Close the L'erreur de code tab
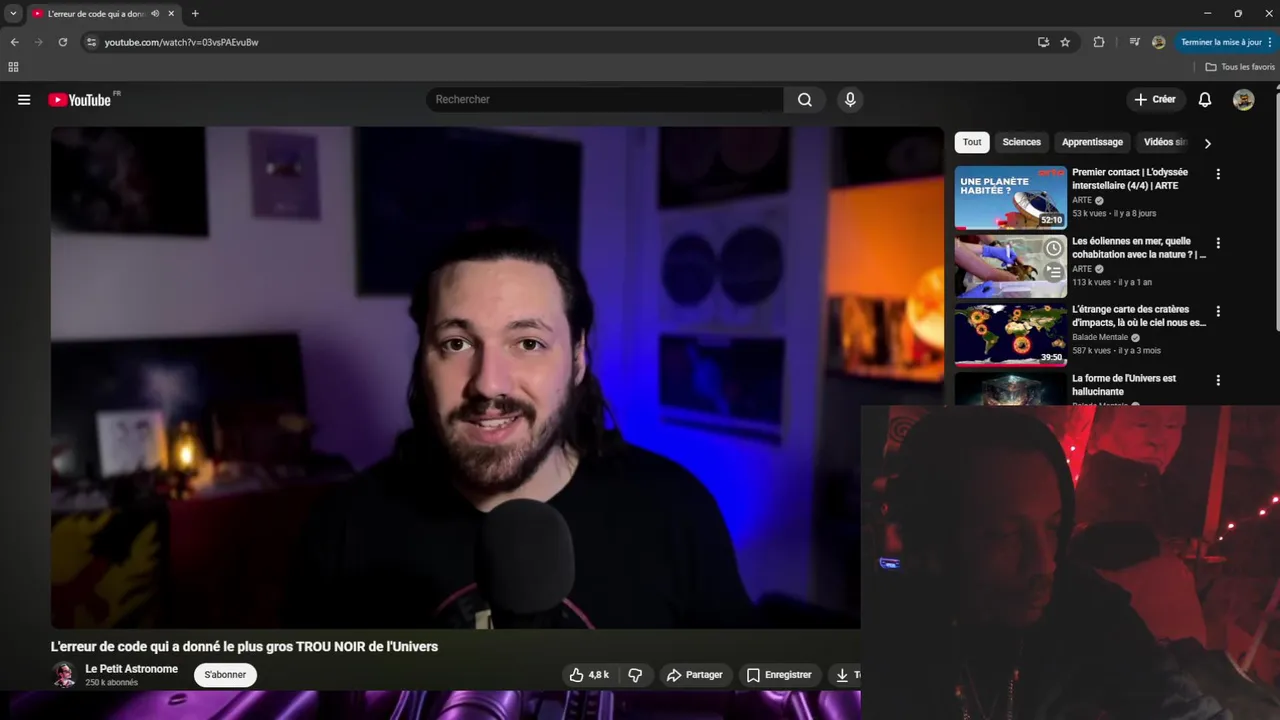1280x720 pixels. [171, 14]
